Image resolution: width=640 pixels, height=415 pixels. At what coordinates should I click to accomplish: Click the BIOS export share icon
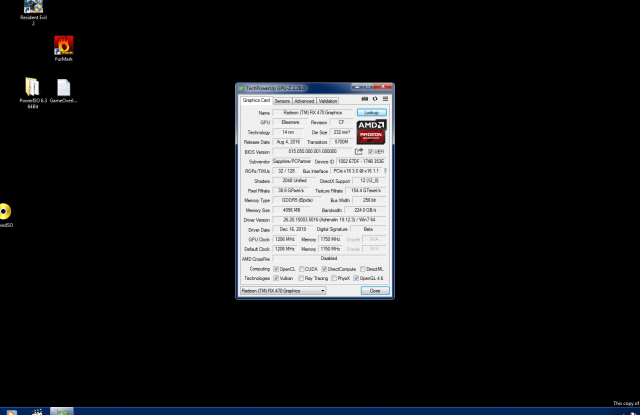click(359, 151)
